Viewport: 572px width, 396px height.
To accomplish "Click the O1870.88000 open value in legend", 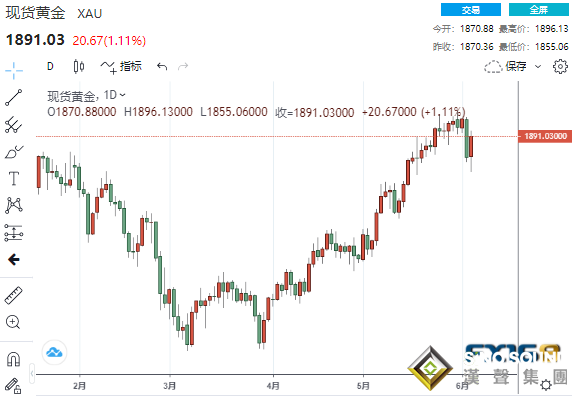I will (82, 112).
